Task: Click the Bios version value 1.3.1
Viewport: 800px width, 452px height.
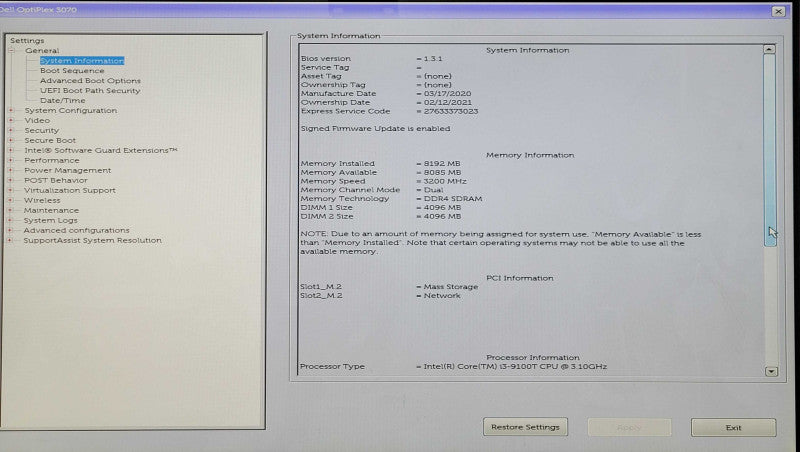Action: pyautogui.click(x=433, y=59)
